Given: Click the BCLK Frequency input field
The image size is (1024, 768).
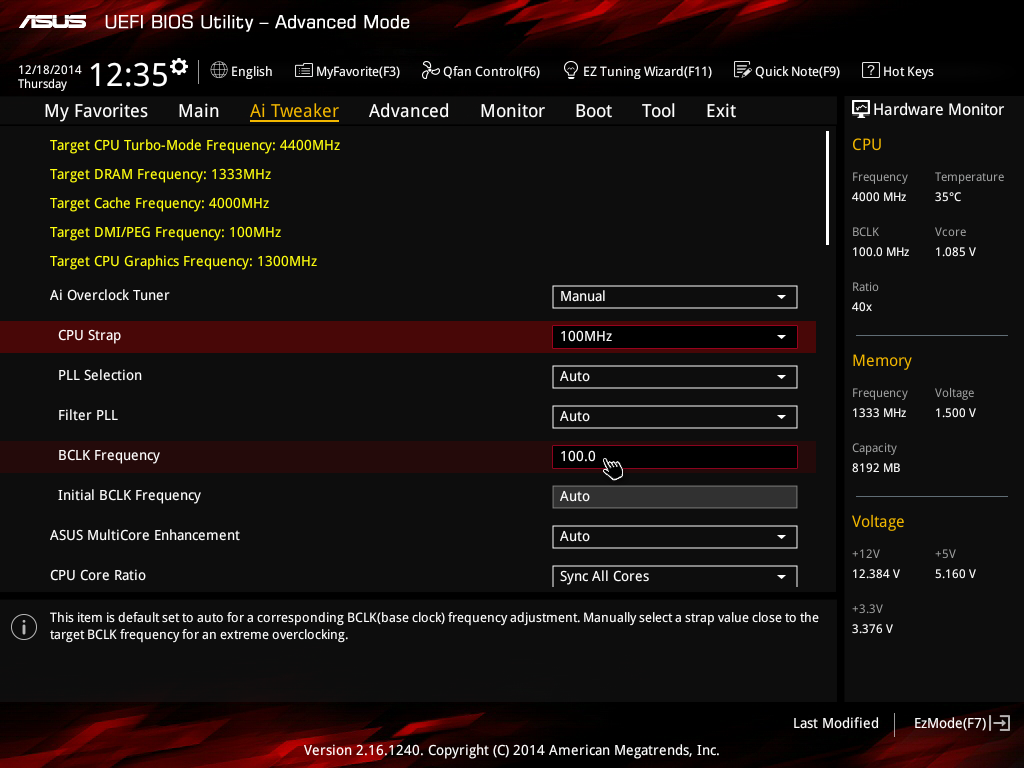Looking at the screenshot, I should (x=675, y=456).
